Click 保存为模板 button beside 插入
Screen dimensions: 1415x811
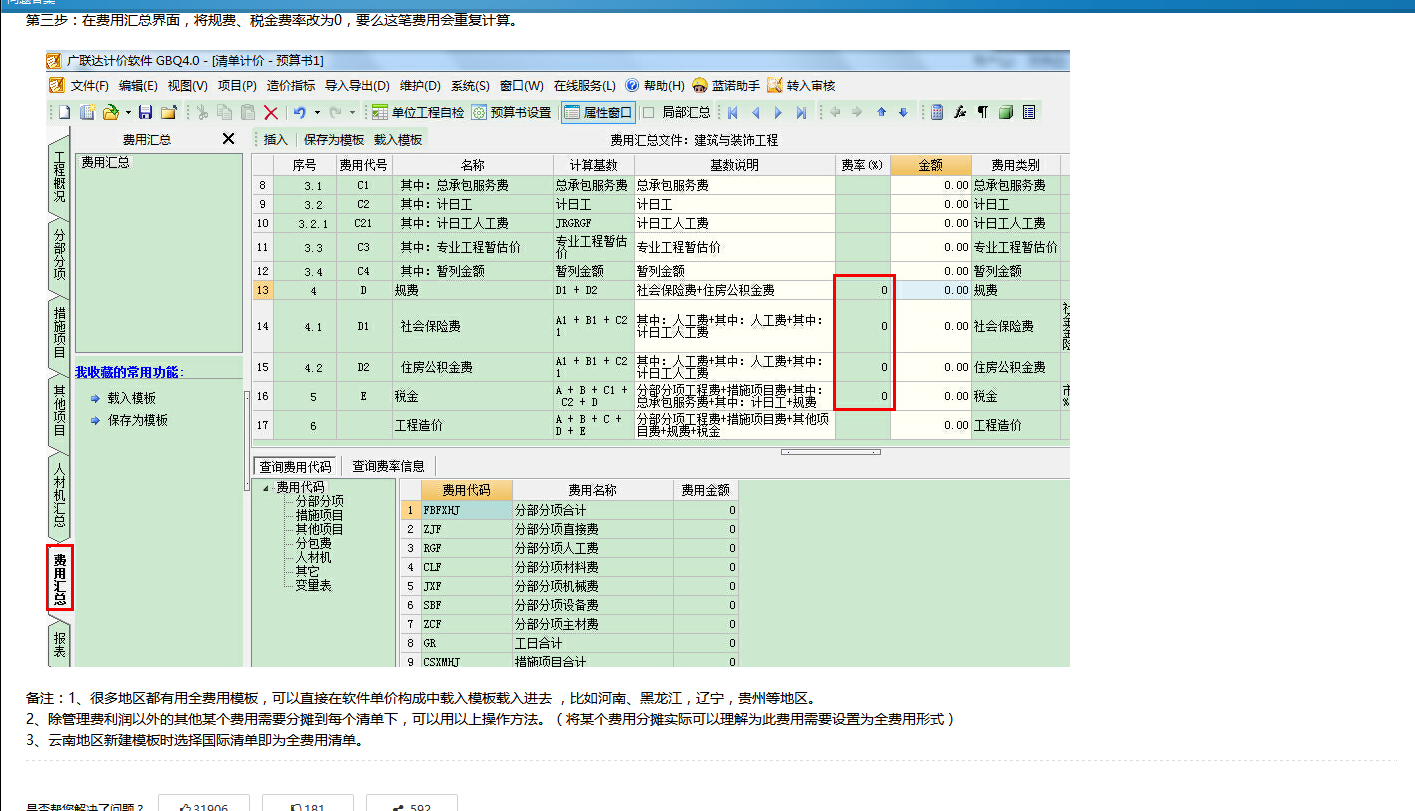pos(334,140)
